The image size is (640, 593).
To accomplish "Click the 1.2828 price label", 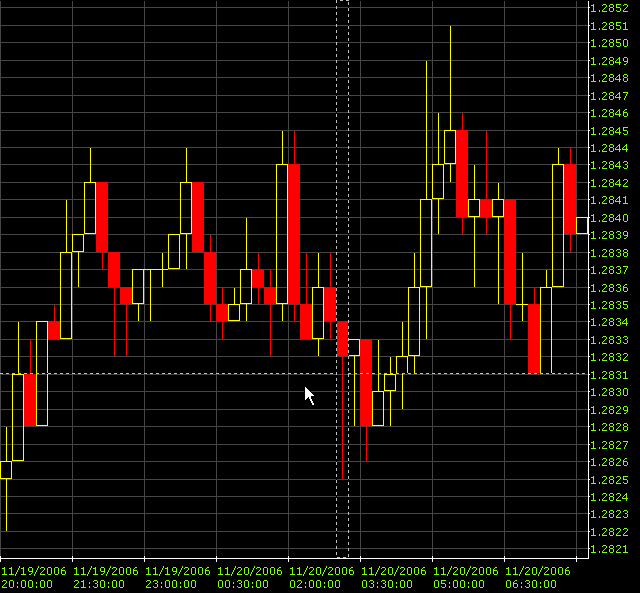I will (609, 427).
